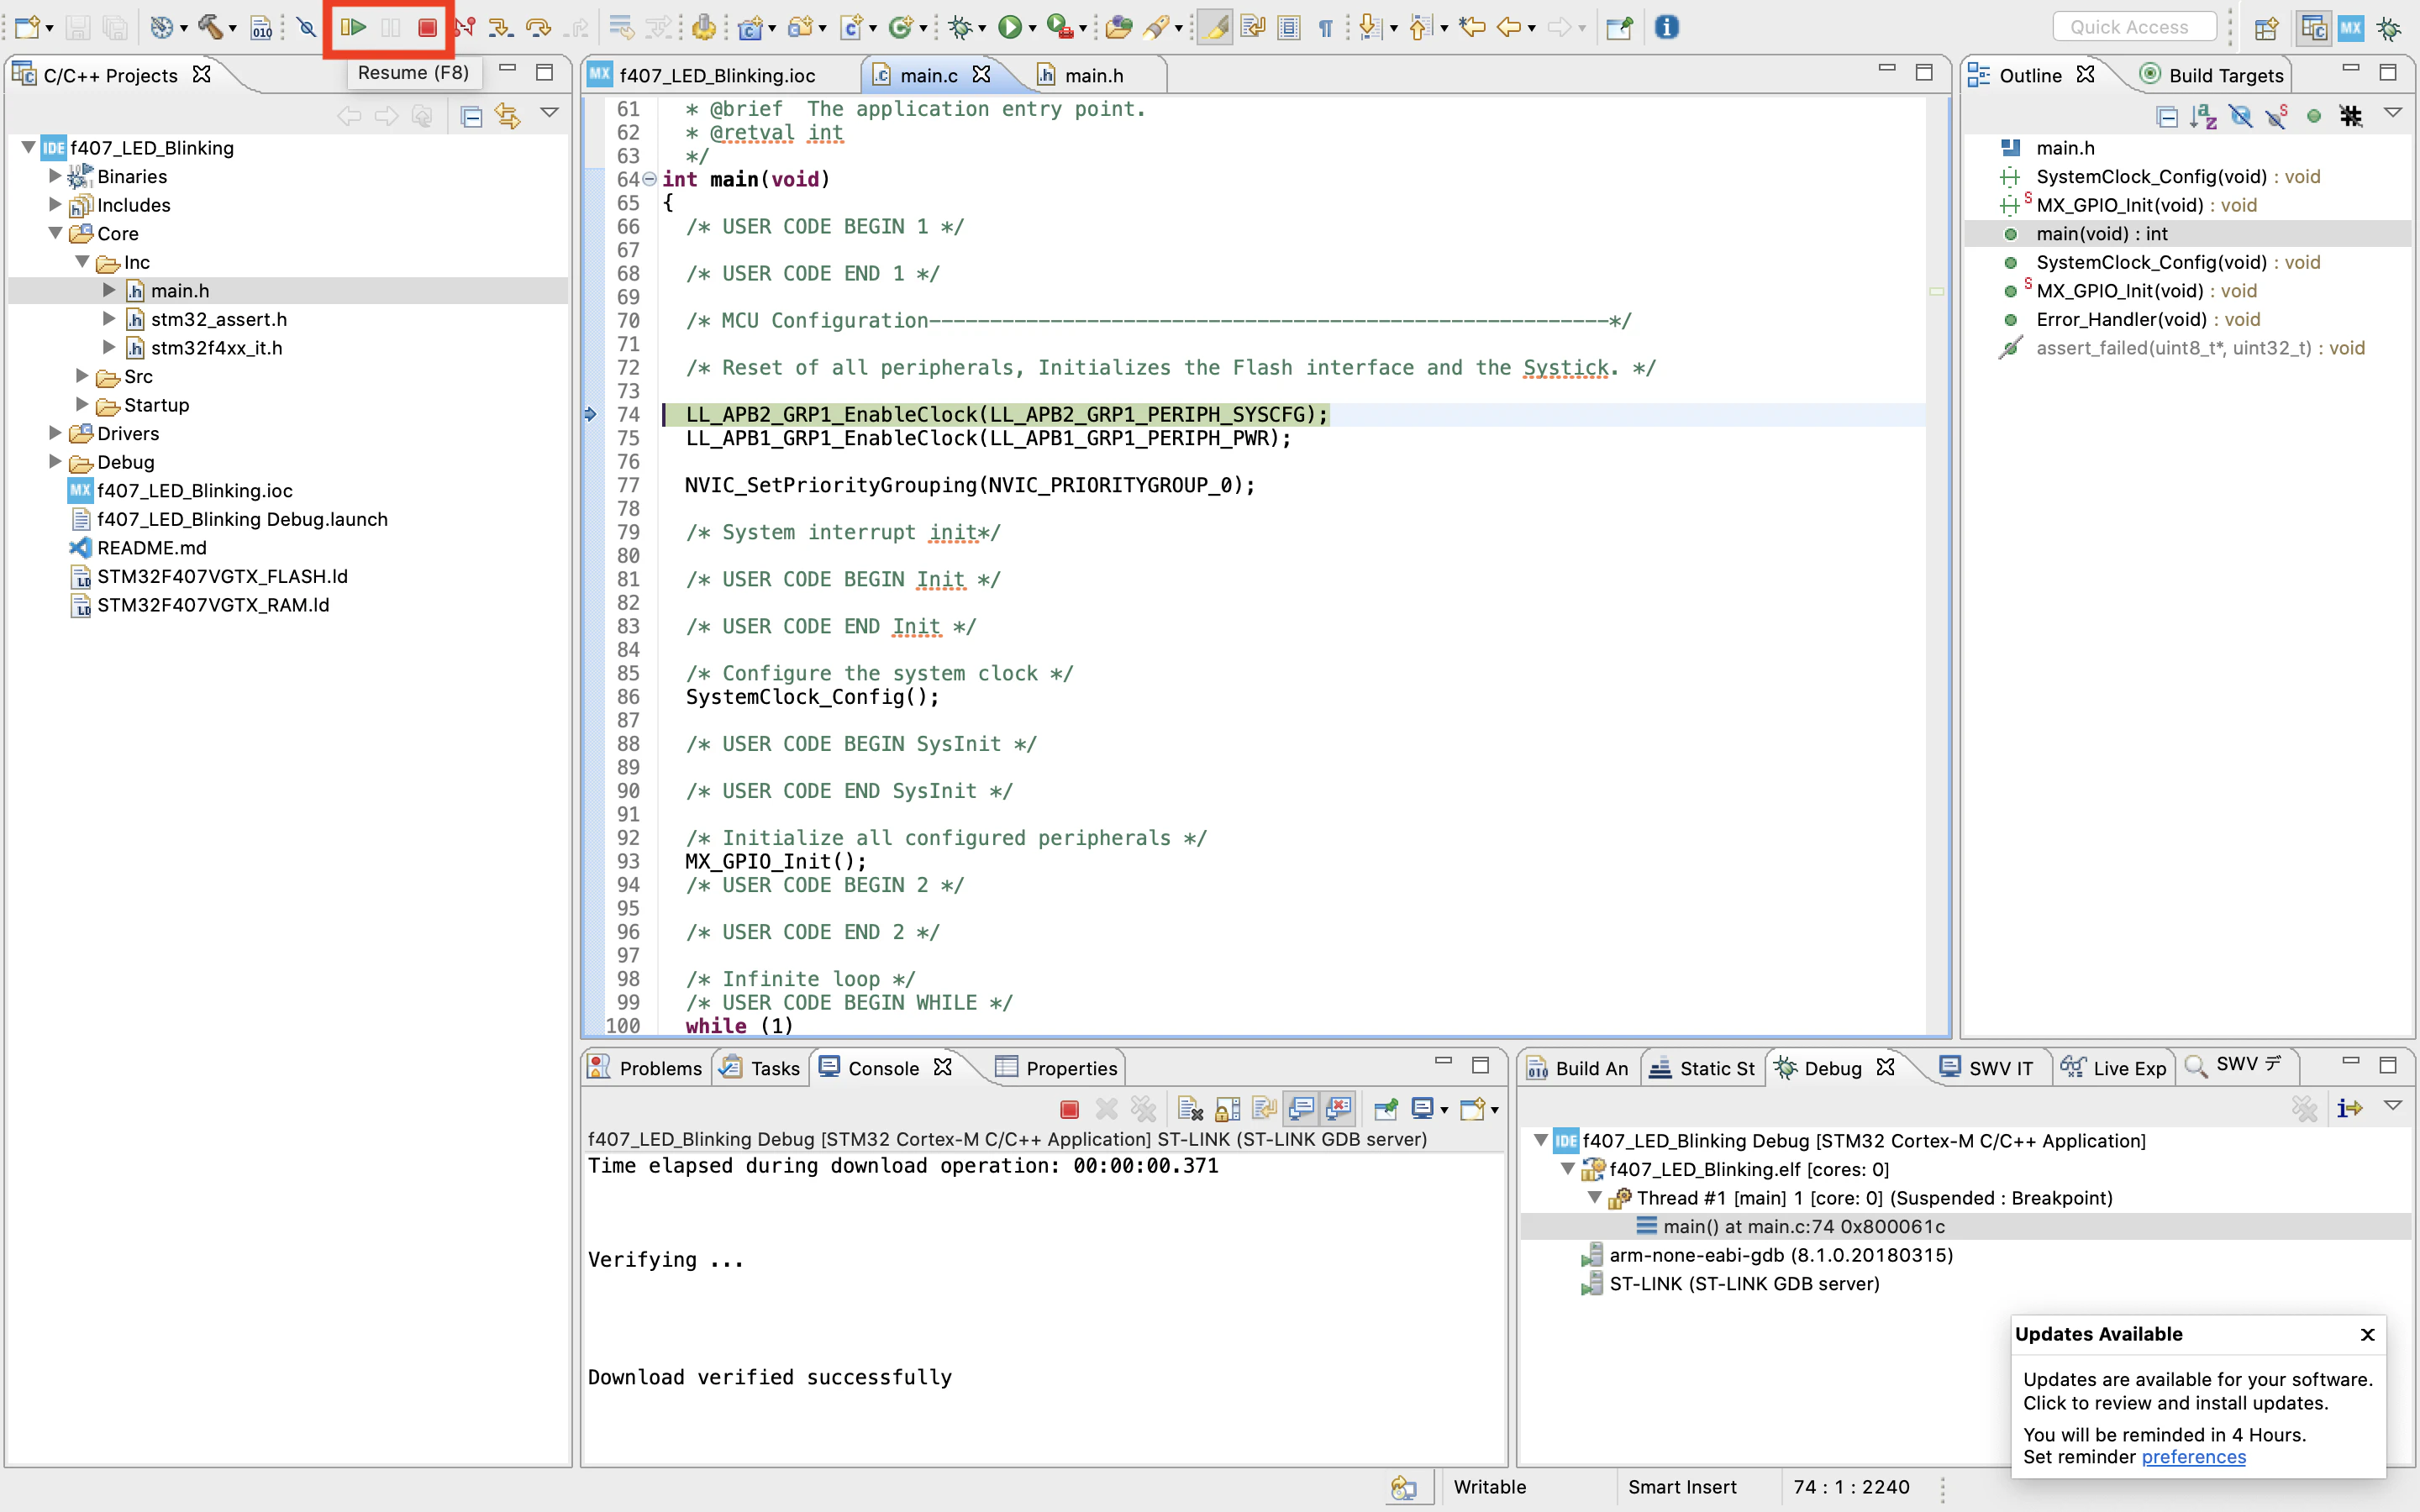Expand the Src folder in the project tree
This screenshot has width=2420, height=1512.
coord(83,376)
